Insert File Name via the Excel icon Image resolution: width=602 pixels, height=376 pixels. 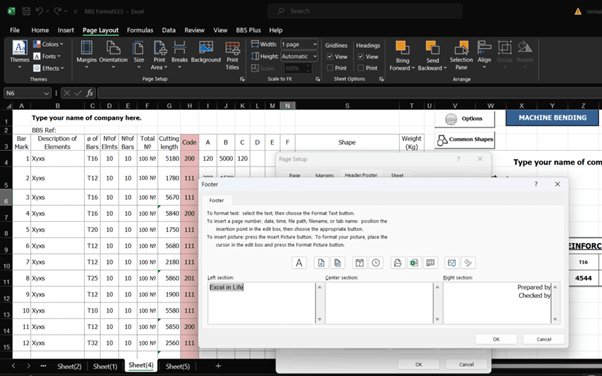[x=414, y=263]
